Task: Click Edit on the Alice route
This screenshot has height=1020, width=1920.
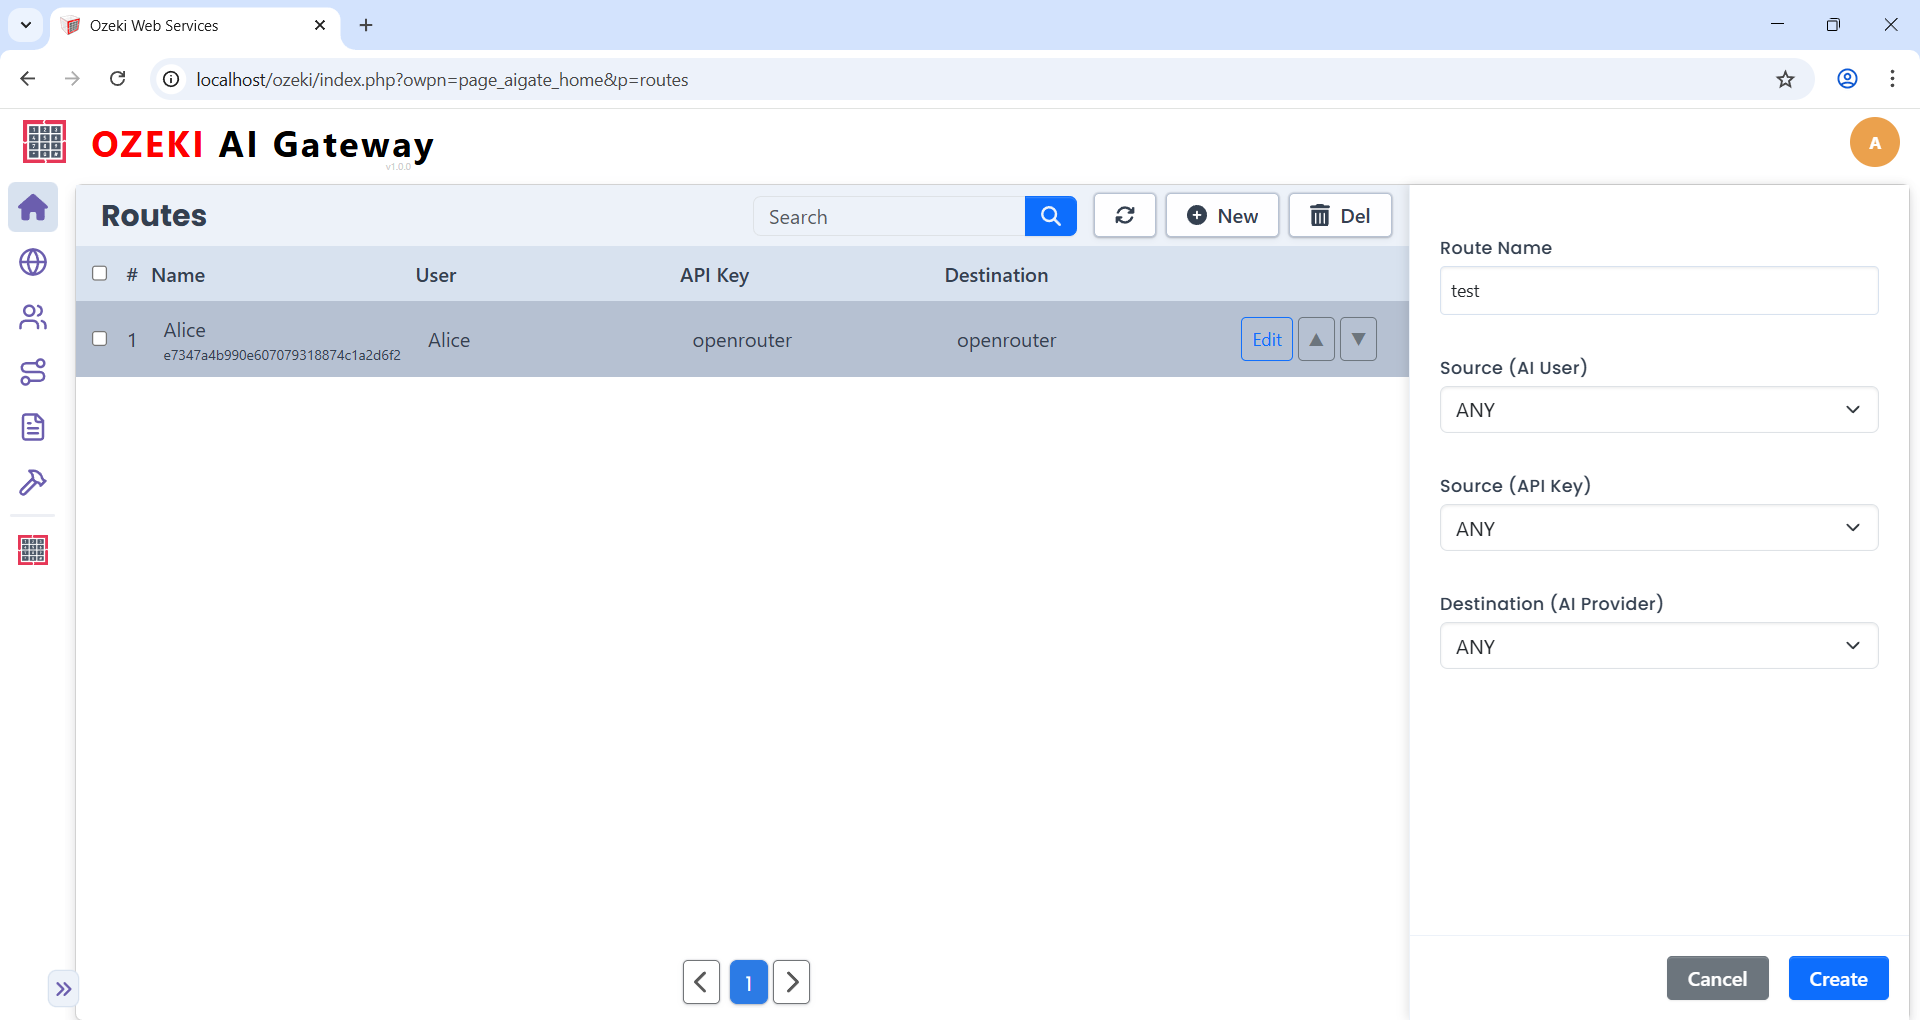Action: pyautogui.click(x=1266, y=339)
